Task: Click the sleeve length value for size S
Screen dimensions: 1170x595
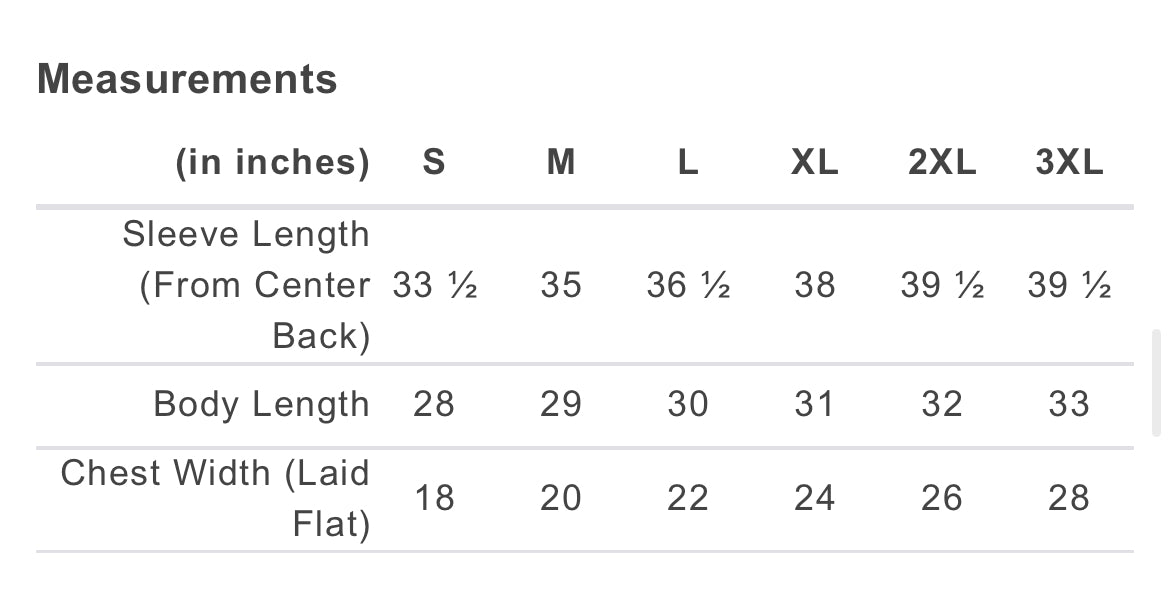Action: (x=434, y=286)
